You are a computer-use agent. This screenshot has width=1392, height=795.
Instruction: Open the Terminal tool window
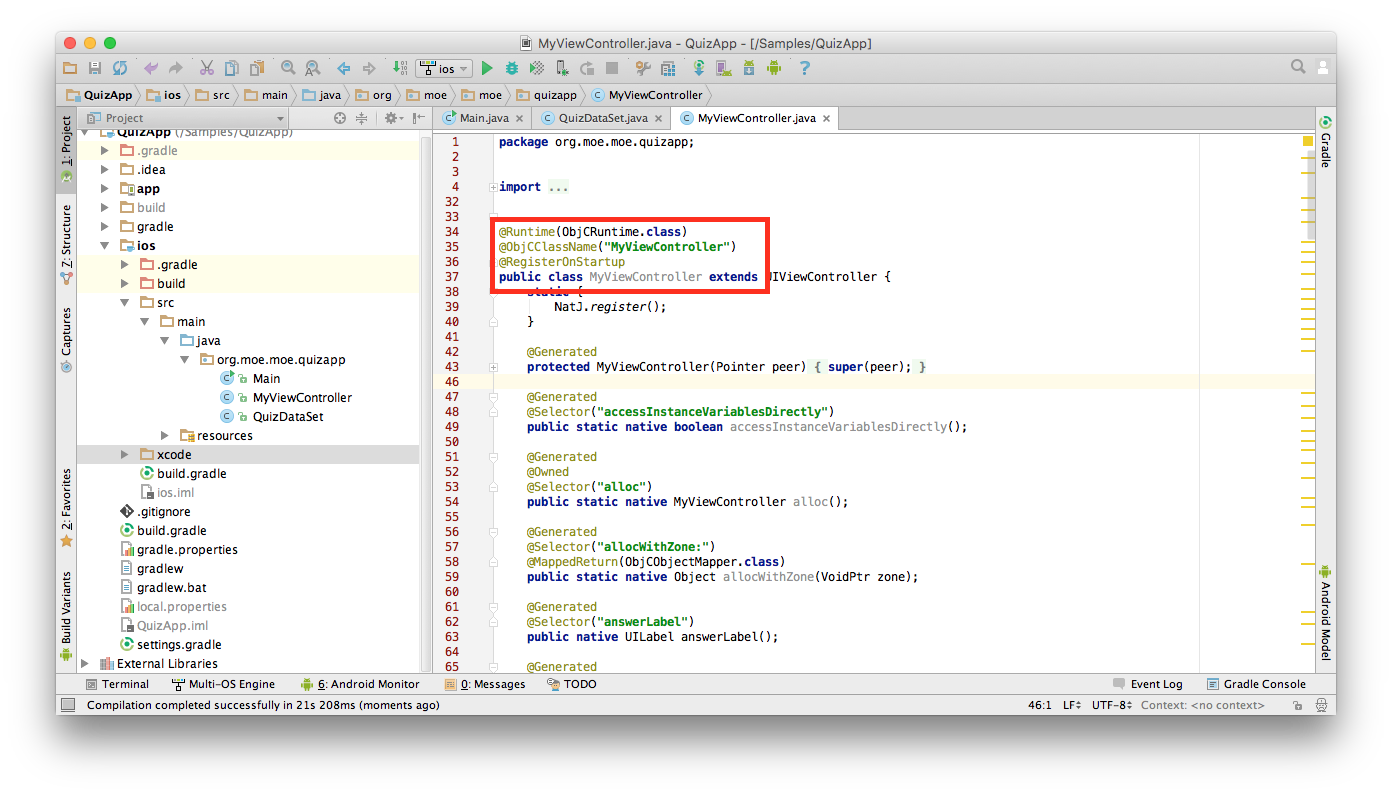tap(117, 684)
